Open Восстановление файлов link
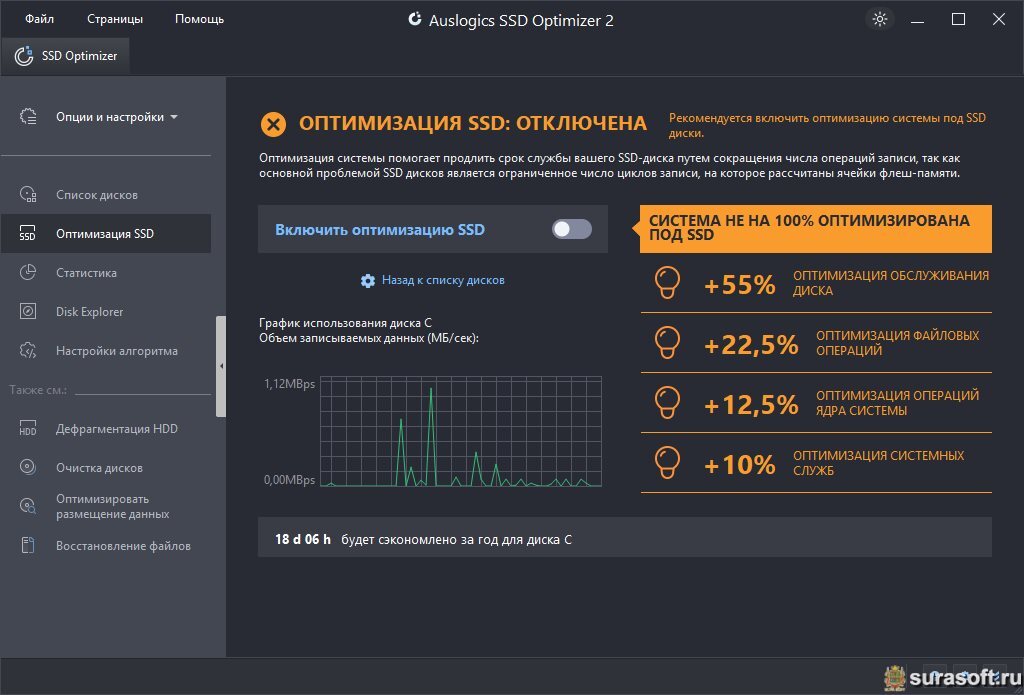 pos(123,545)
